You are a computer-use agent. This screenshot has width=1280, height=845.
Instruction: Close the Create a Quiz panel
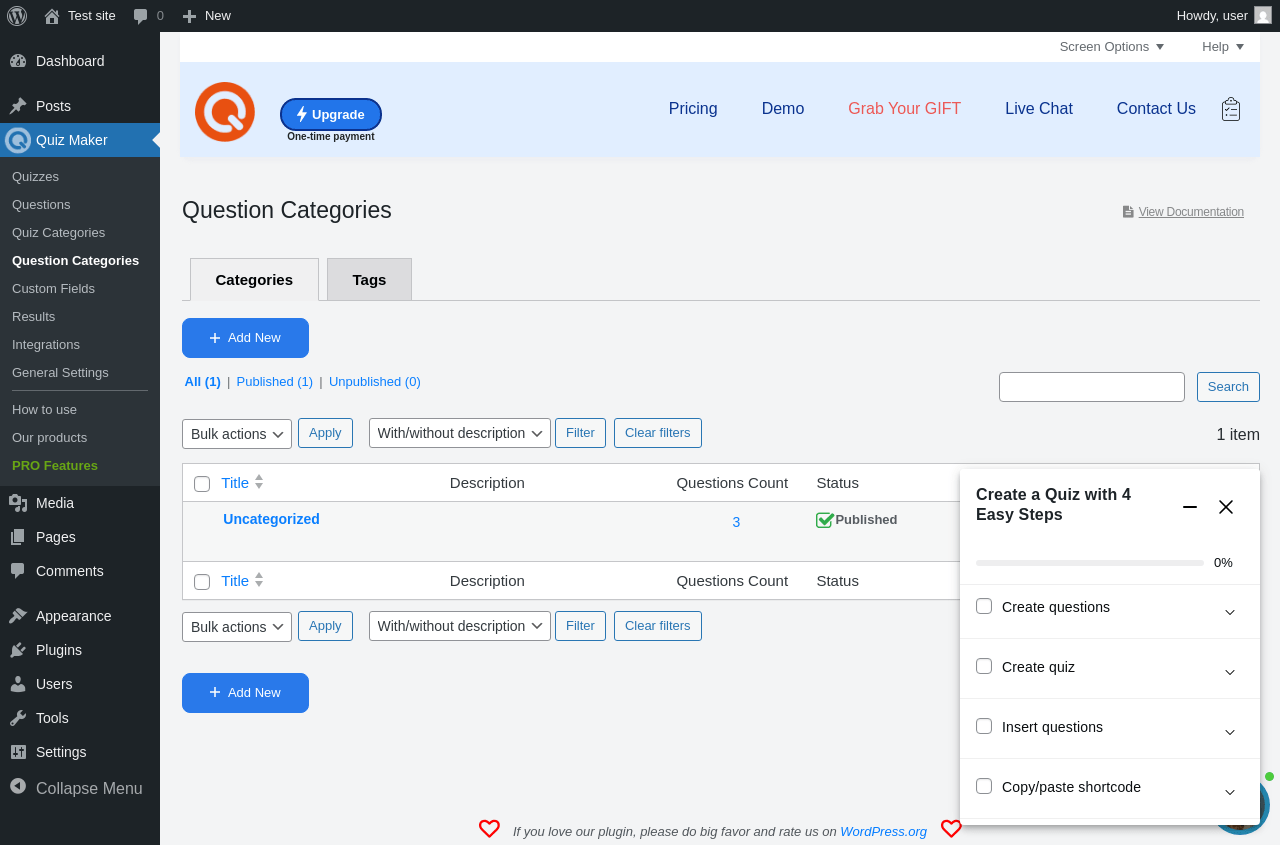[x=1226, y=507]
